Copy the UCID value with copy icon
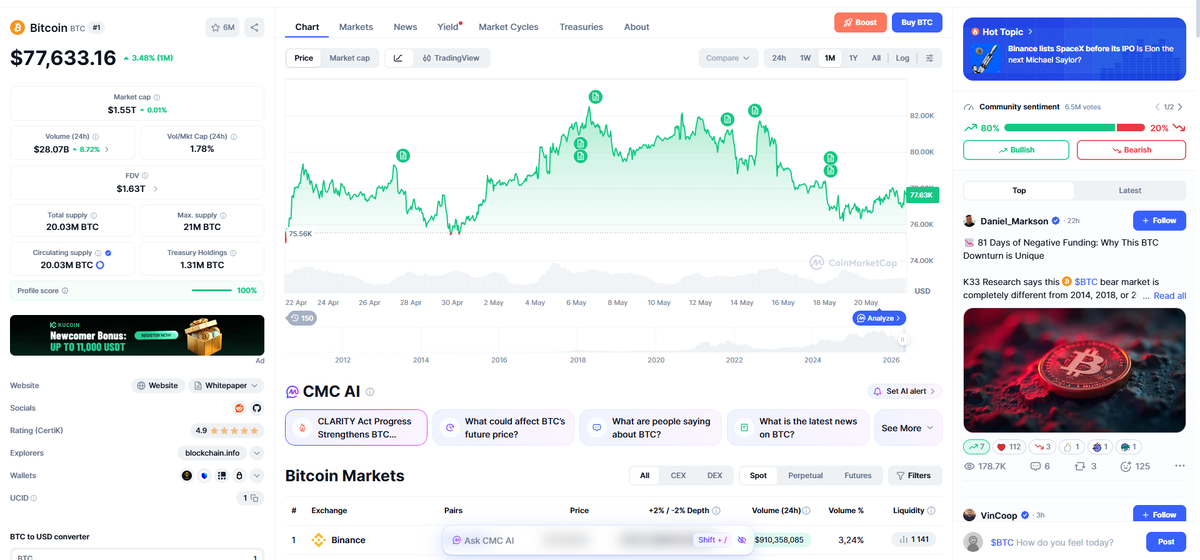Screen dimensions: 1200x560 pos(255,498)
